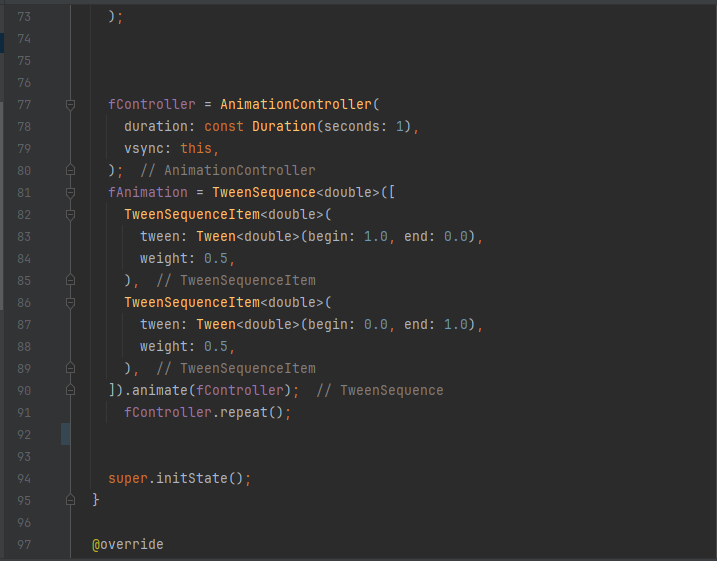Collapse the fold at line 77 AnimationController
717x561 pixels.
click(70, 105)
